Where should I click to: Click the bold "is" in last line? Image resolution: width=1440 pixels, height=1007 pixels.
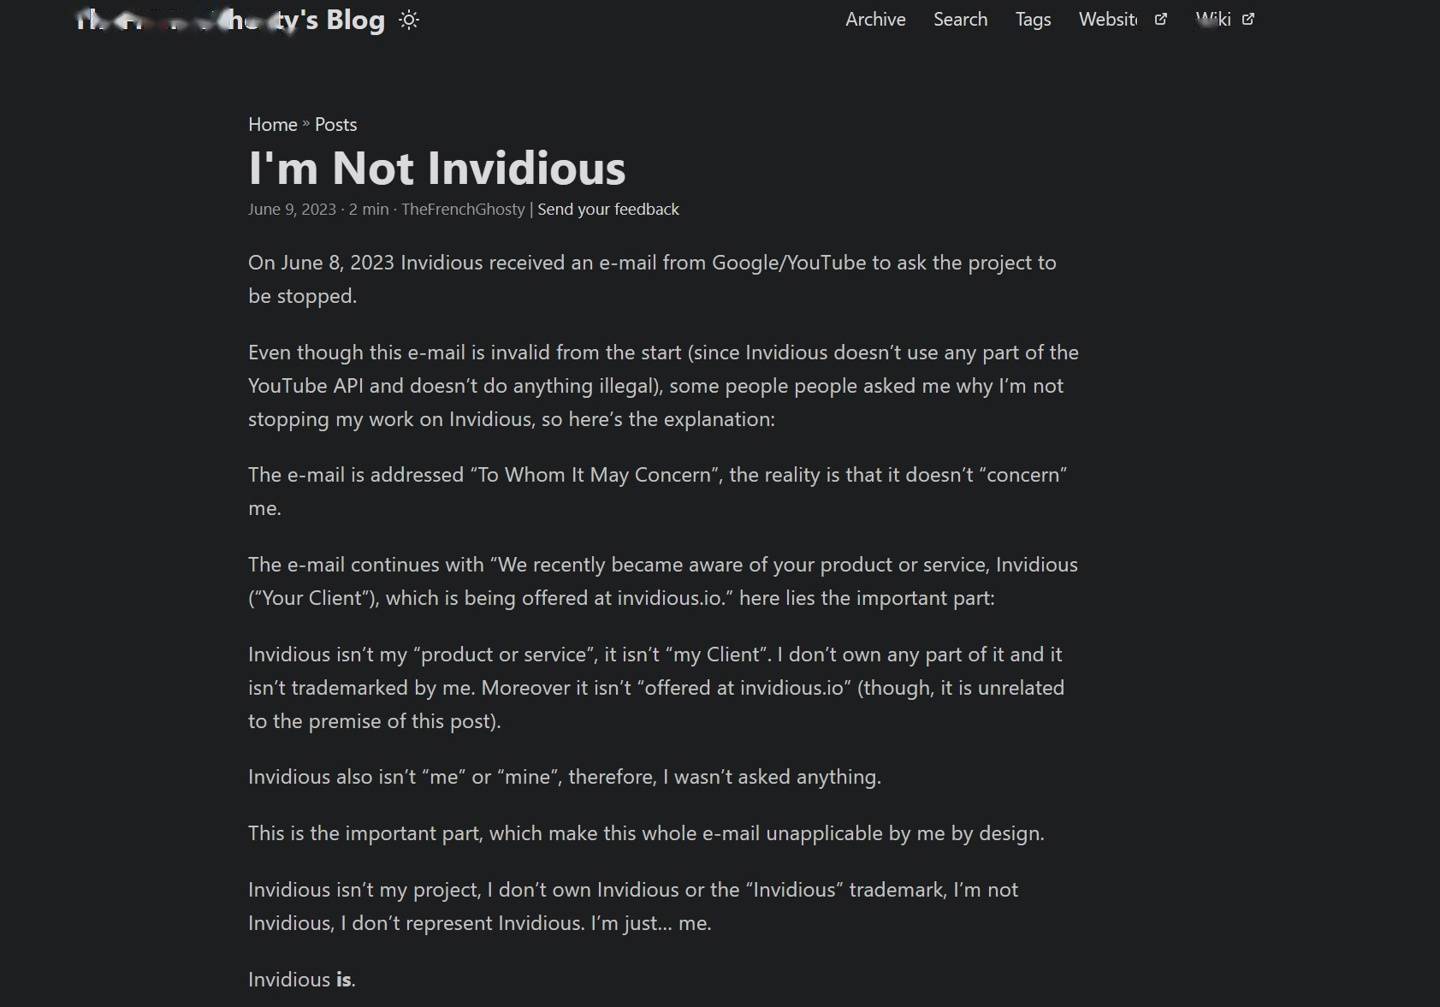tap(344, 980)
